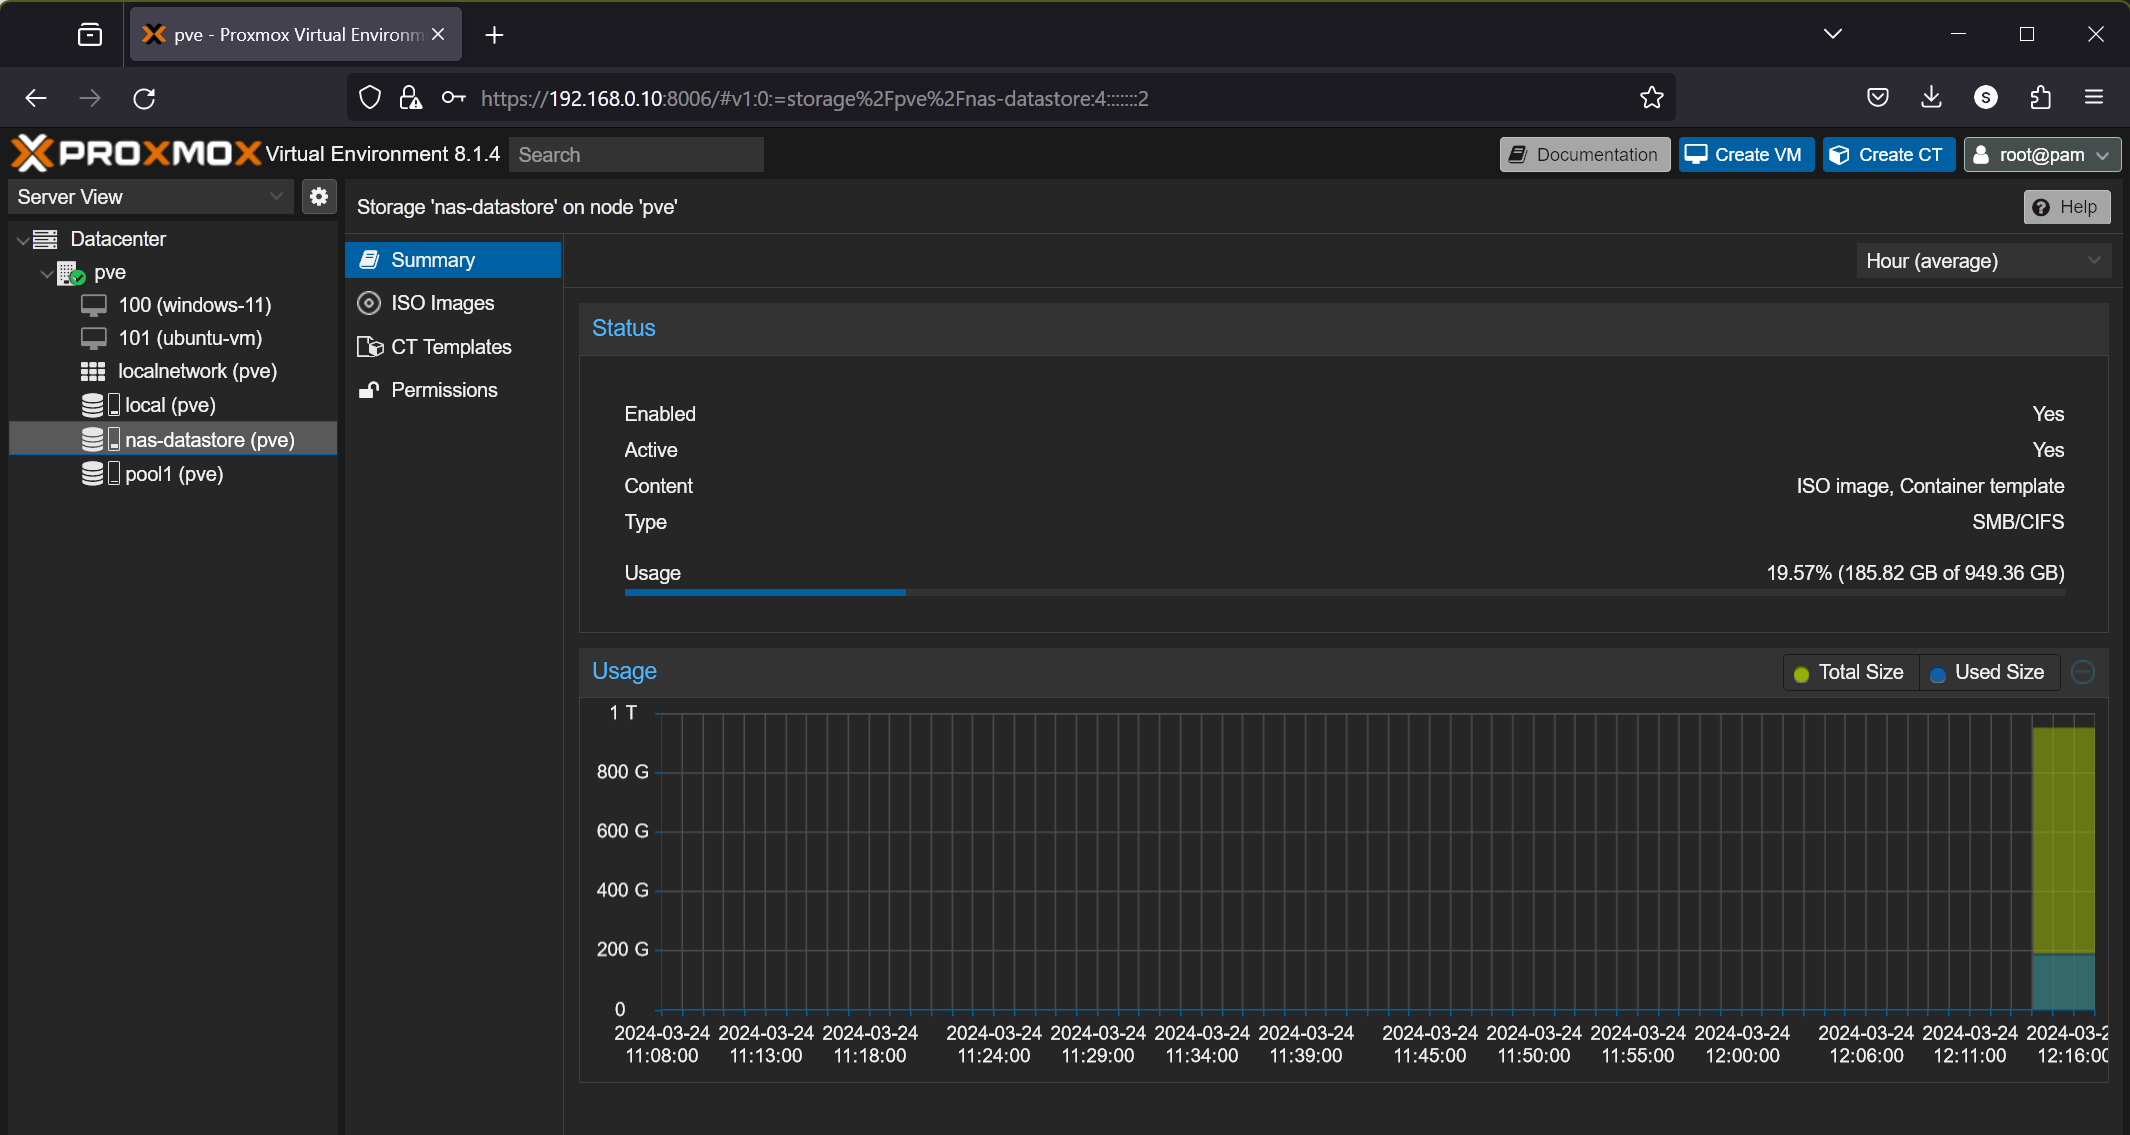Click the 19.57% usage value text
Image resolution: width=2130 pixels, height=1135 pixels.
(1915, 573)
